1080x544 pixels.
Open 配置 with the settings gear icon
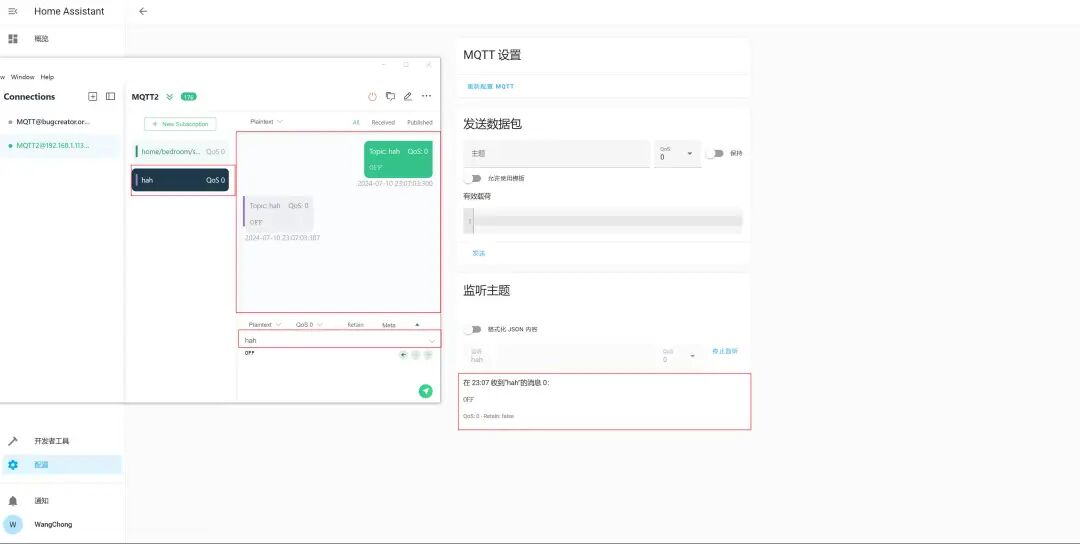coord(12,465)
